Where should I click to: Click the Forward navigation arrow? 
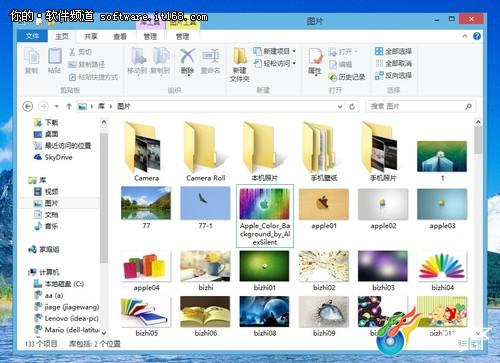43,106
